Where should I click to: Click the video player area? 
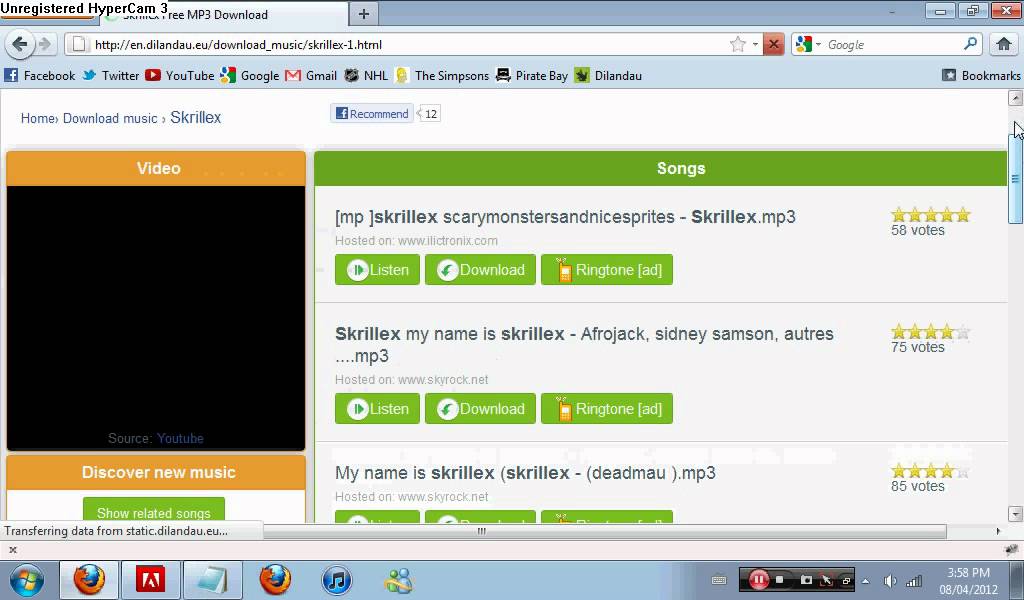(x=156, y=307)
